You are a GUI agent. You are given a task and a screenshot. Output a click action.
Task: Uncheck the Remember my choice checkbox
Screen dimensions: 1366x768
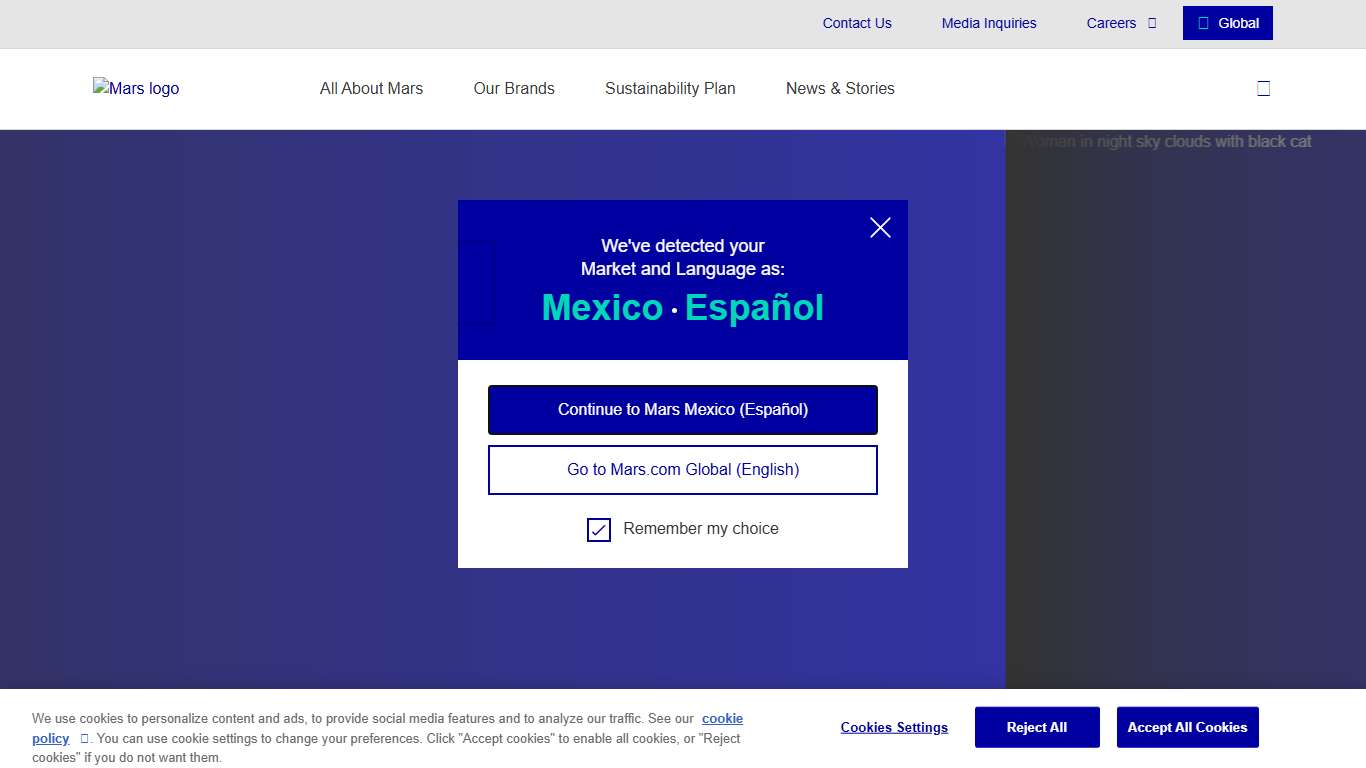tap(599, 529)
